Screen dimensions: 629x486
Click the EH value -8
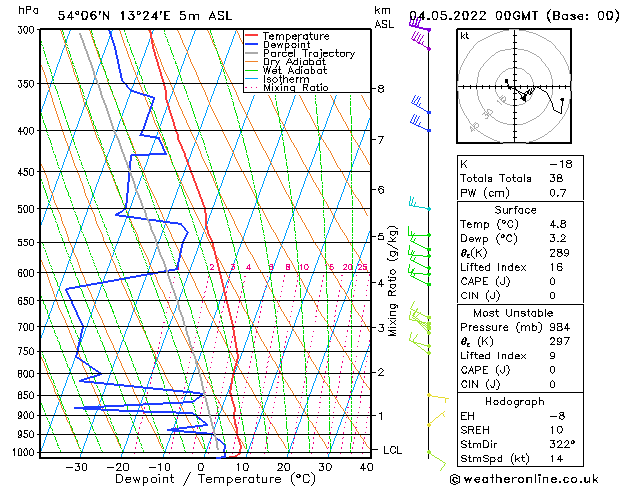(x=557, y=416)
